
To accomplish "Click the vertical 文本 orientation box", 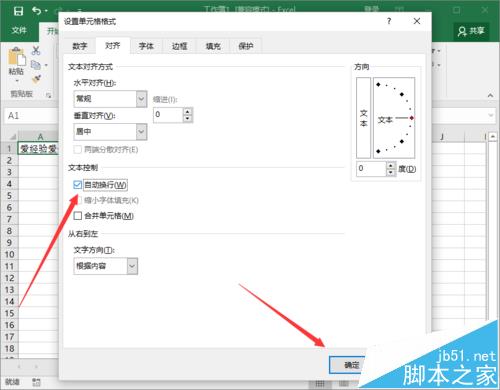I will click(363, 118).
